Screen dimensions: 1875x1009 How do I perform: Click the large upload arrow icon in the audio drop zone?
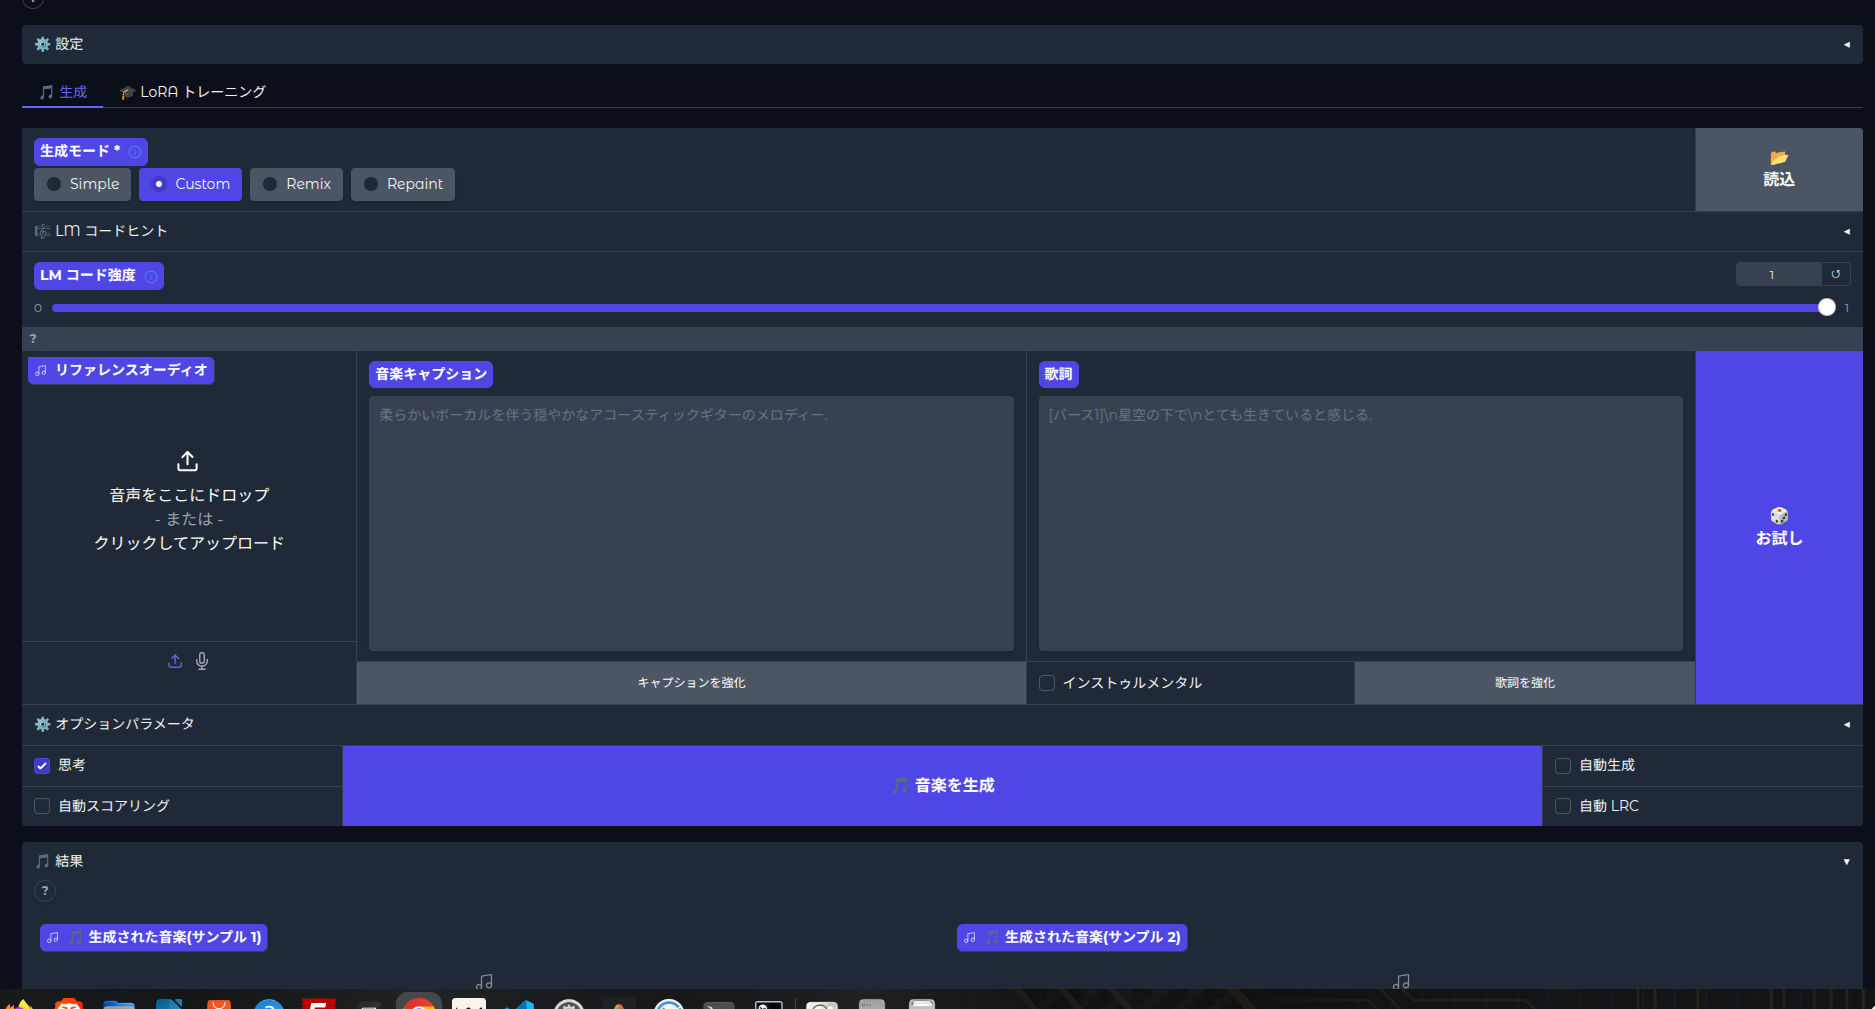(x=188, y=461)
